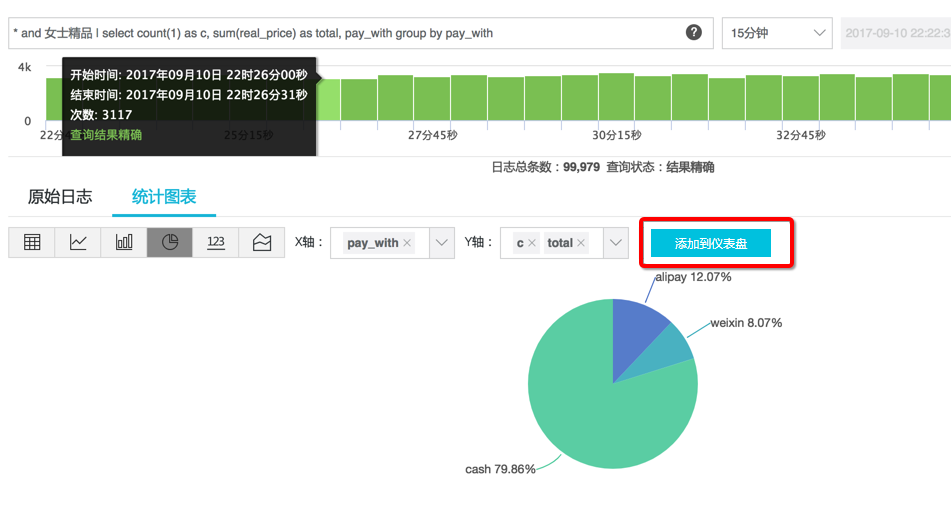Open the query help question-mark icon
The height and width of the screenshot is (514, 951).
(x=694, y=33)
